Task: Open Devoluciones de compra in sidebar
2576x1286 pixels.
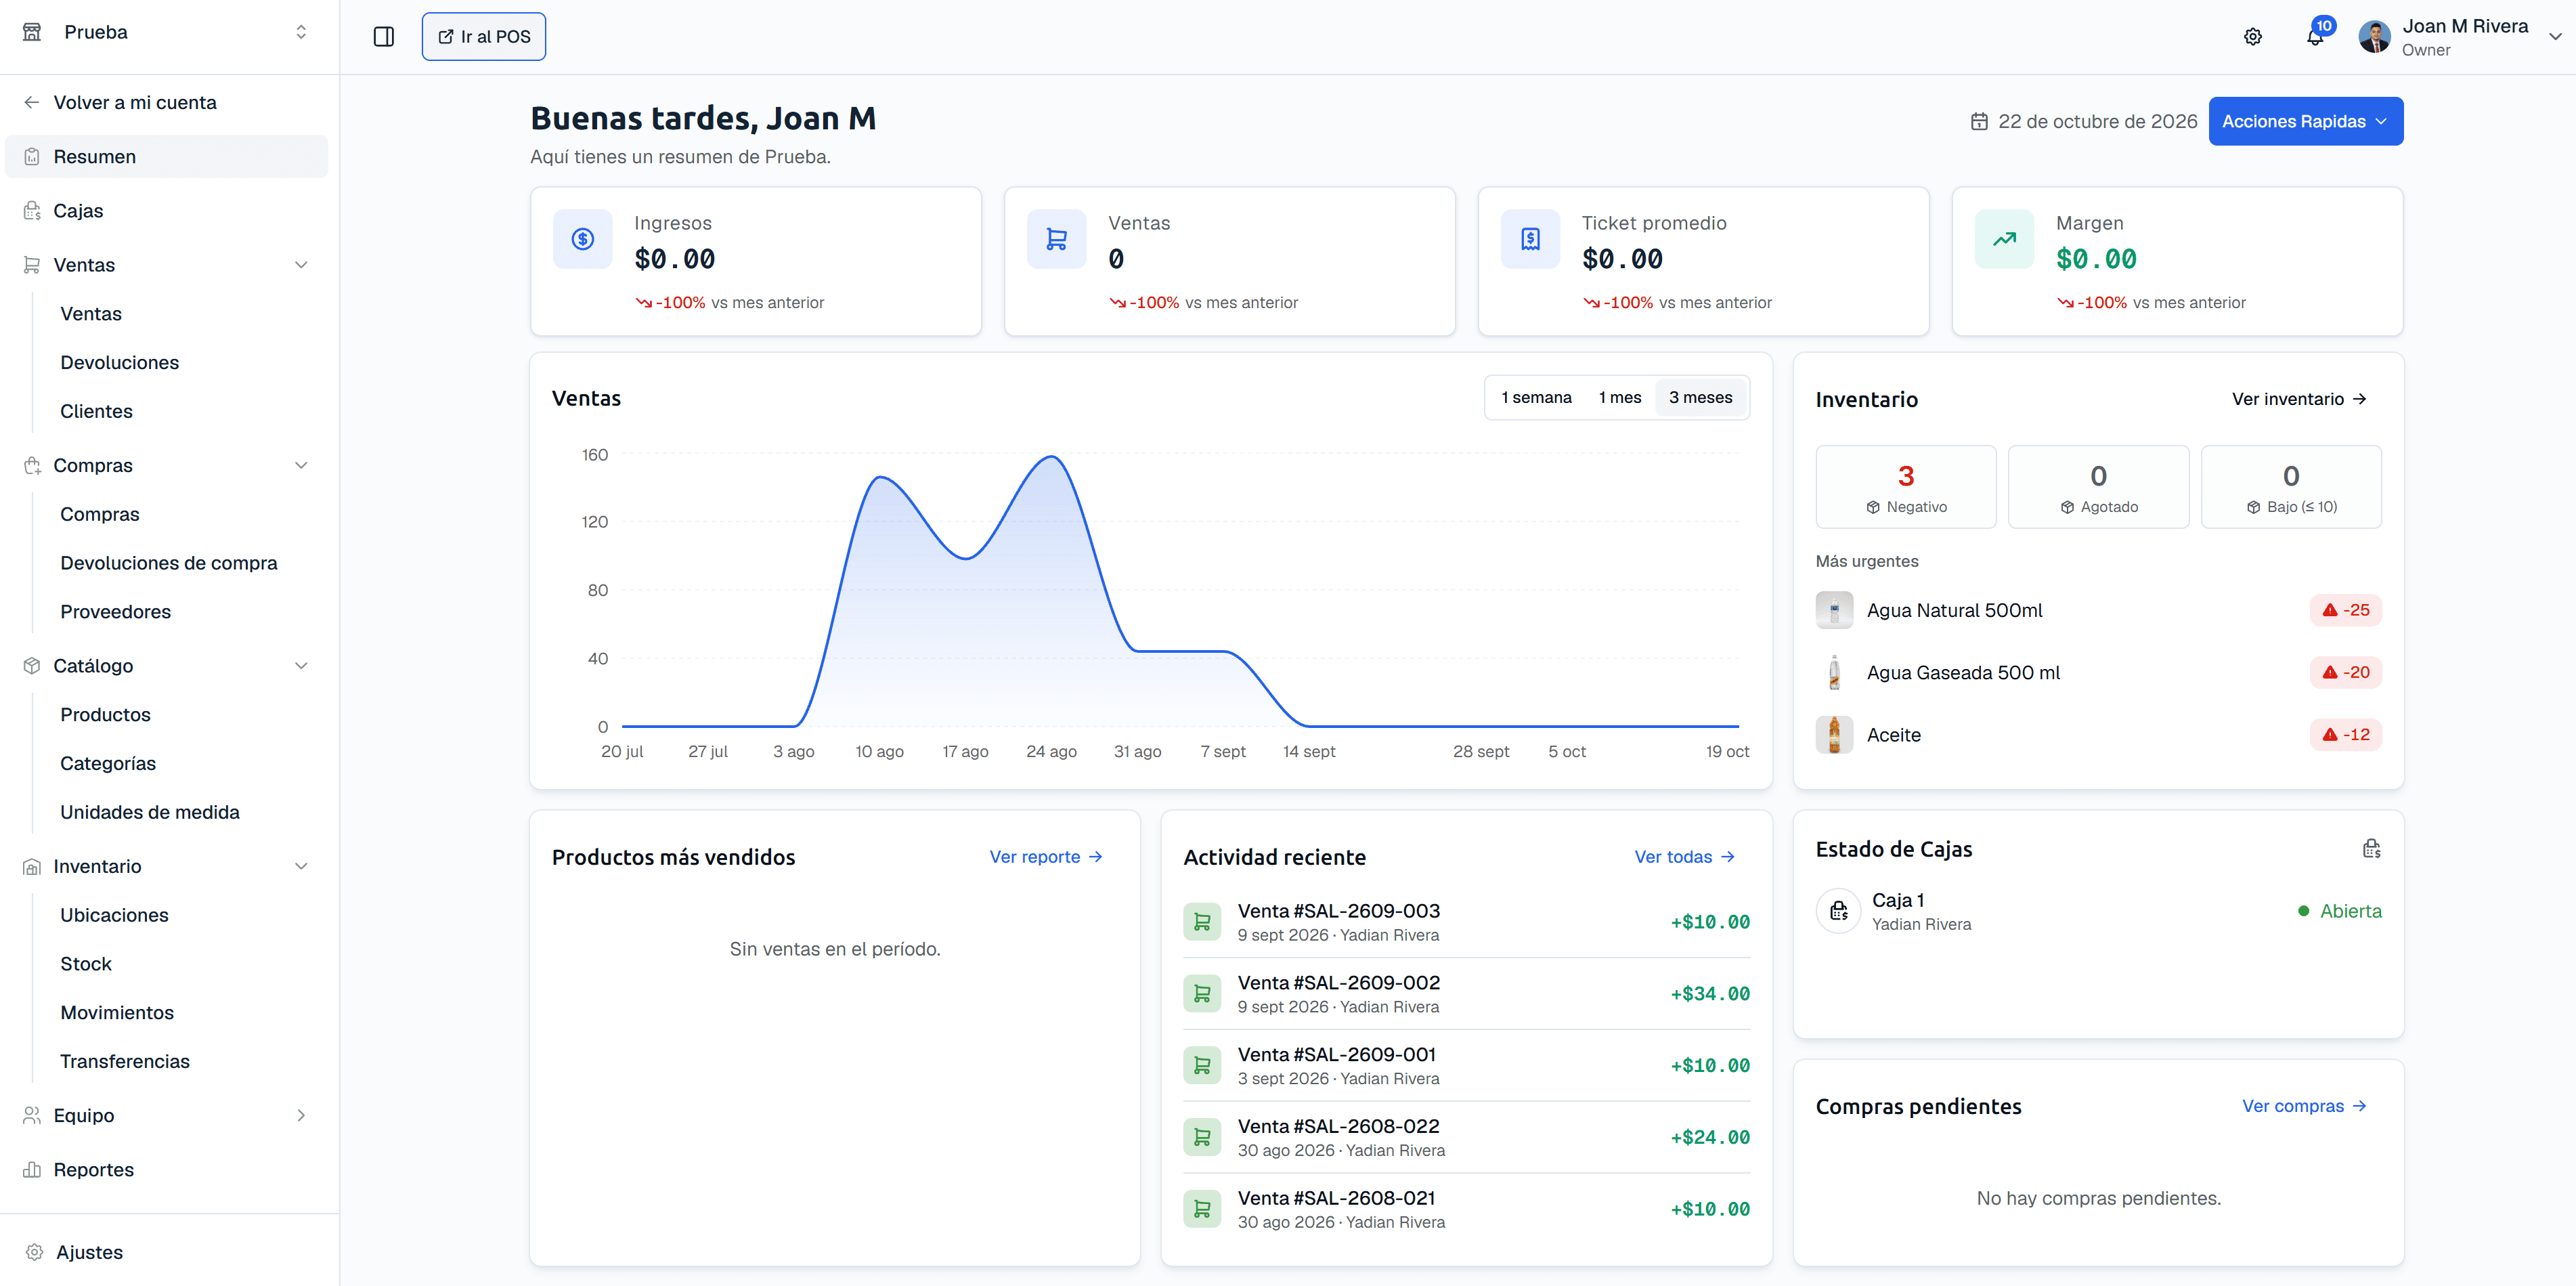Action: click(168, 563)
